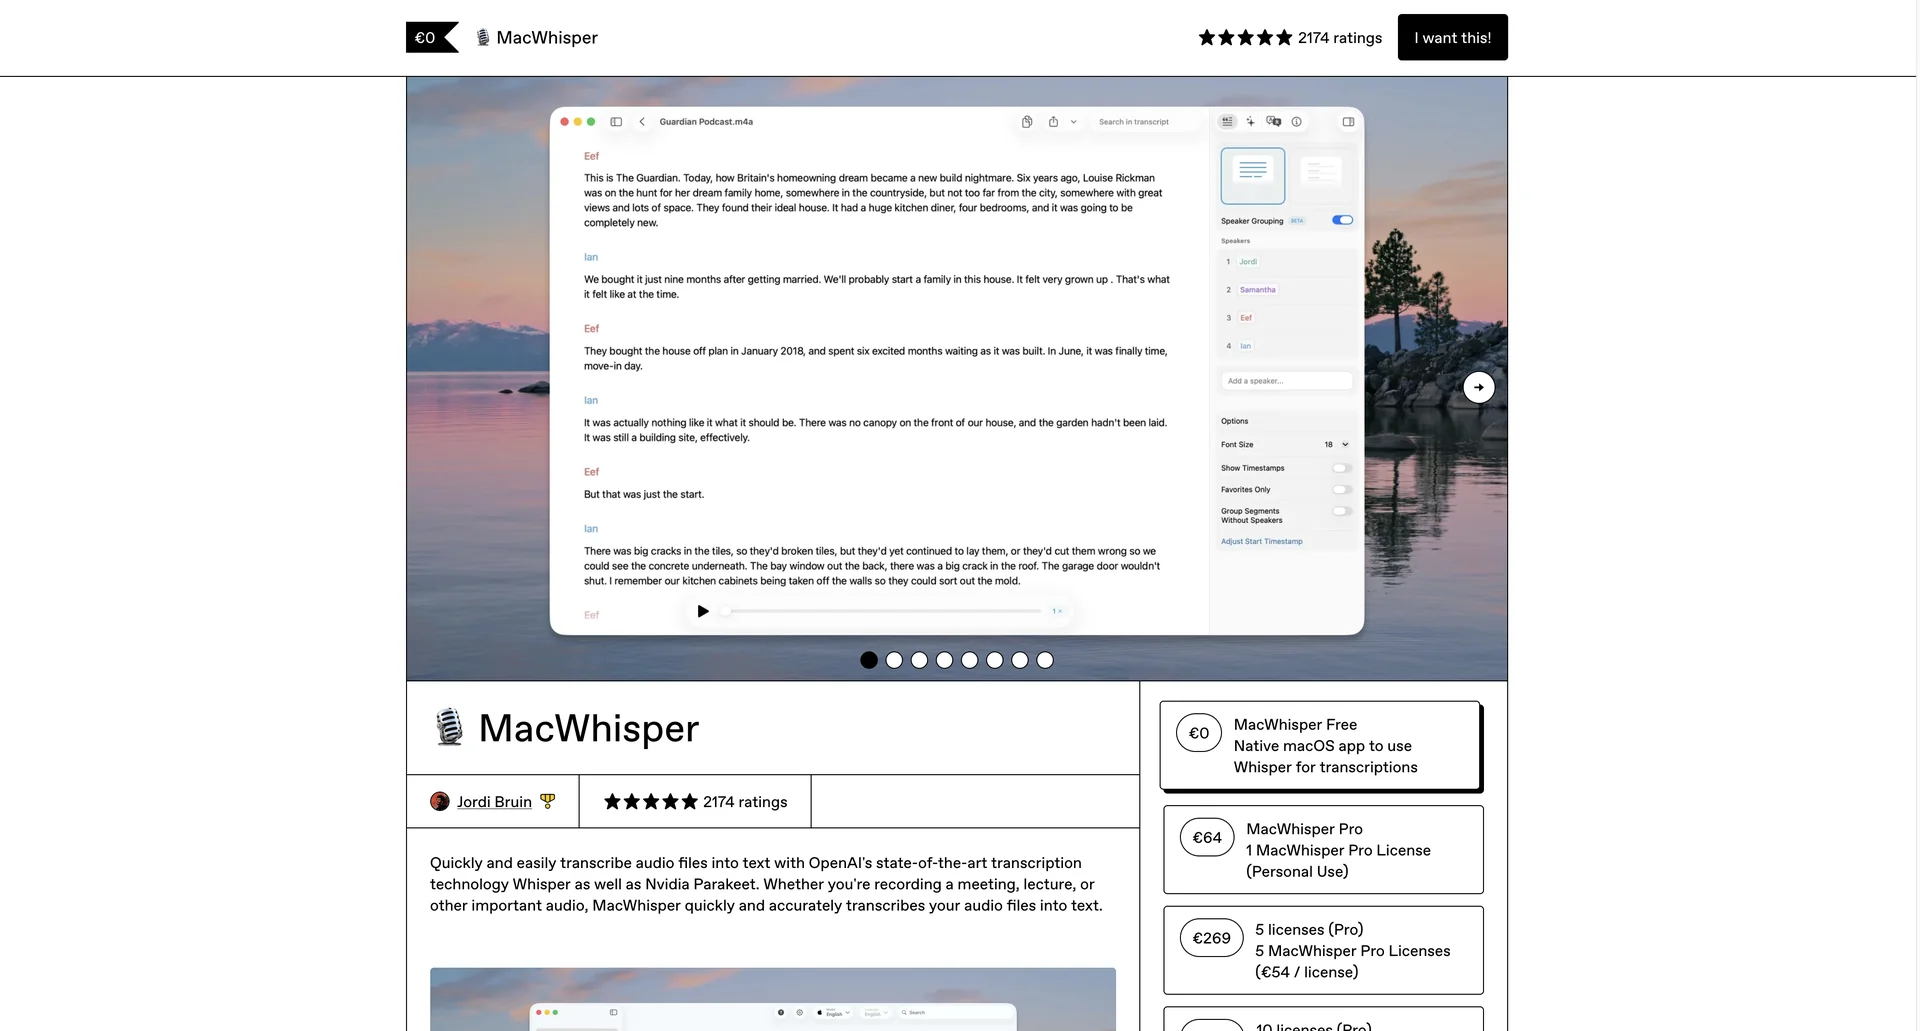Click the large microphone icon by product title
This screenshot has height=1031, width=1920.
coord(450,727)
